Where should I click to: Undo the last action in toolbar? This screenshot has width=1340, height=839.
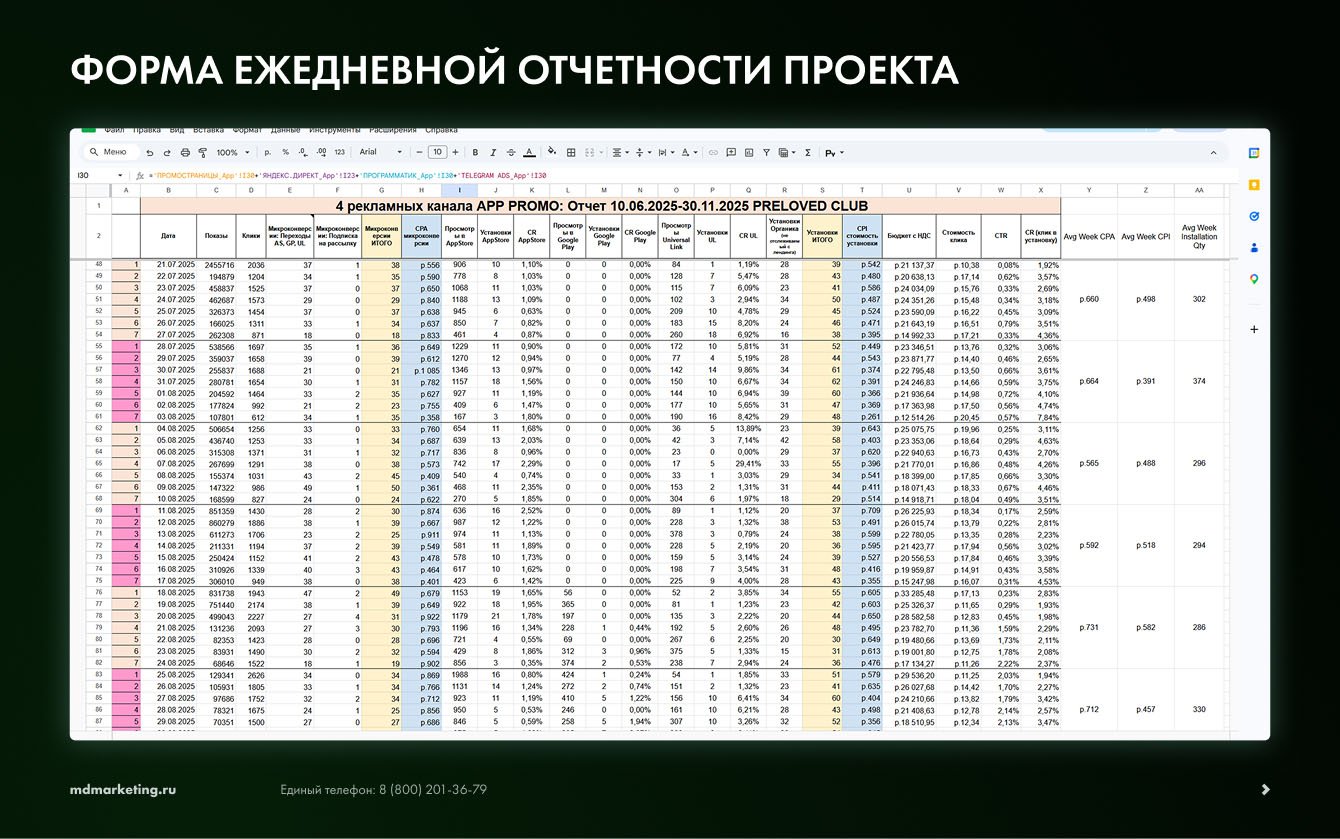(x=150, y=153)
